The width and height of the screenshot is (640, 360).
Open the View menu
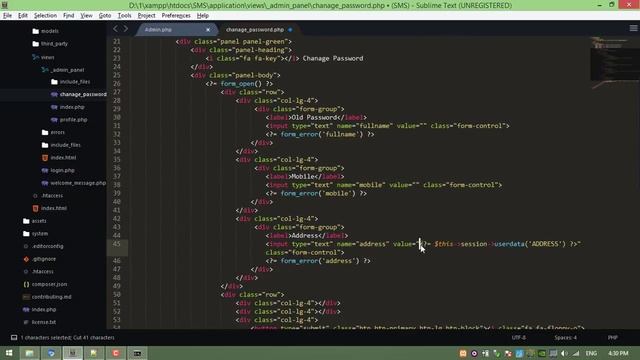(86, 16)
